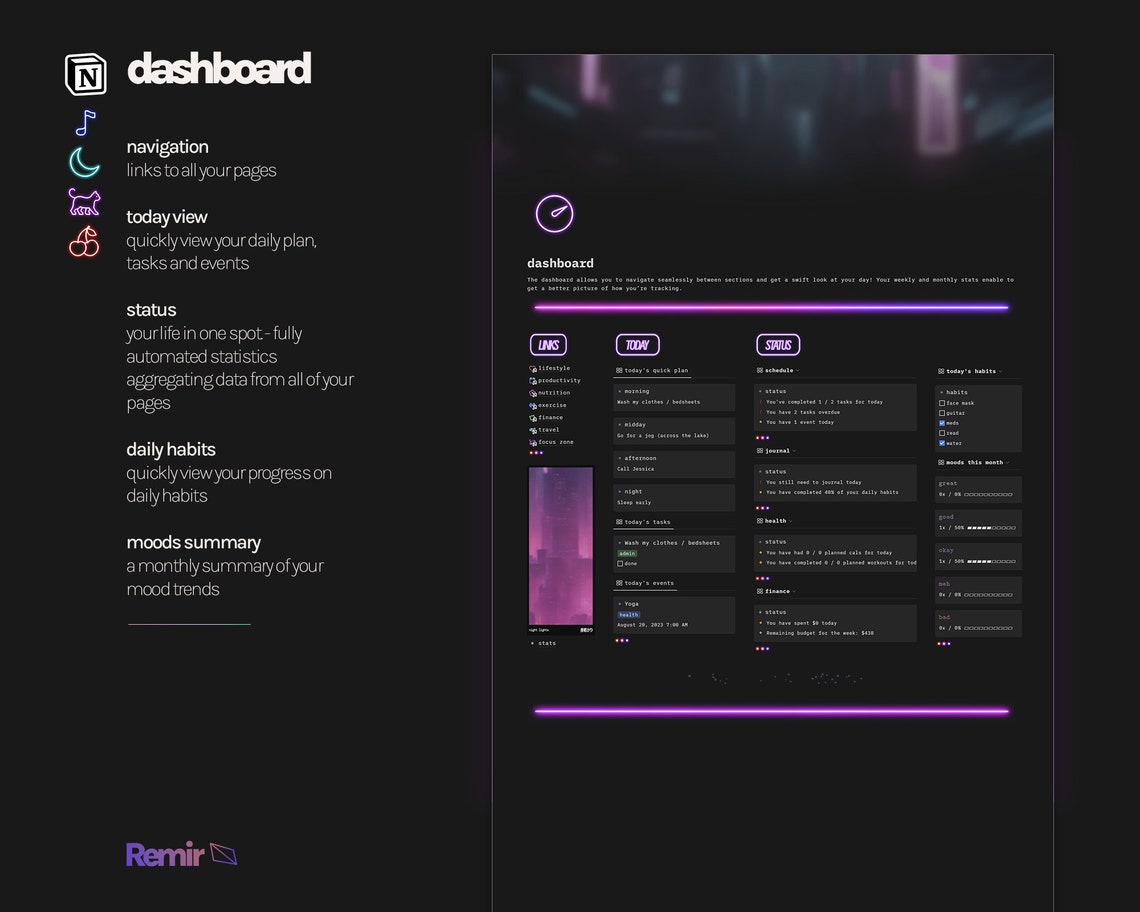Click the purple speedometer dashboard icon

[555, 213]
